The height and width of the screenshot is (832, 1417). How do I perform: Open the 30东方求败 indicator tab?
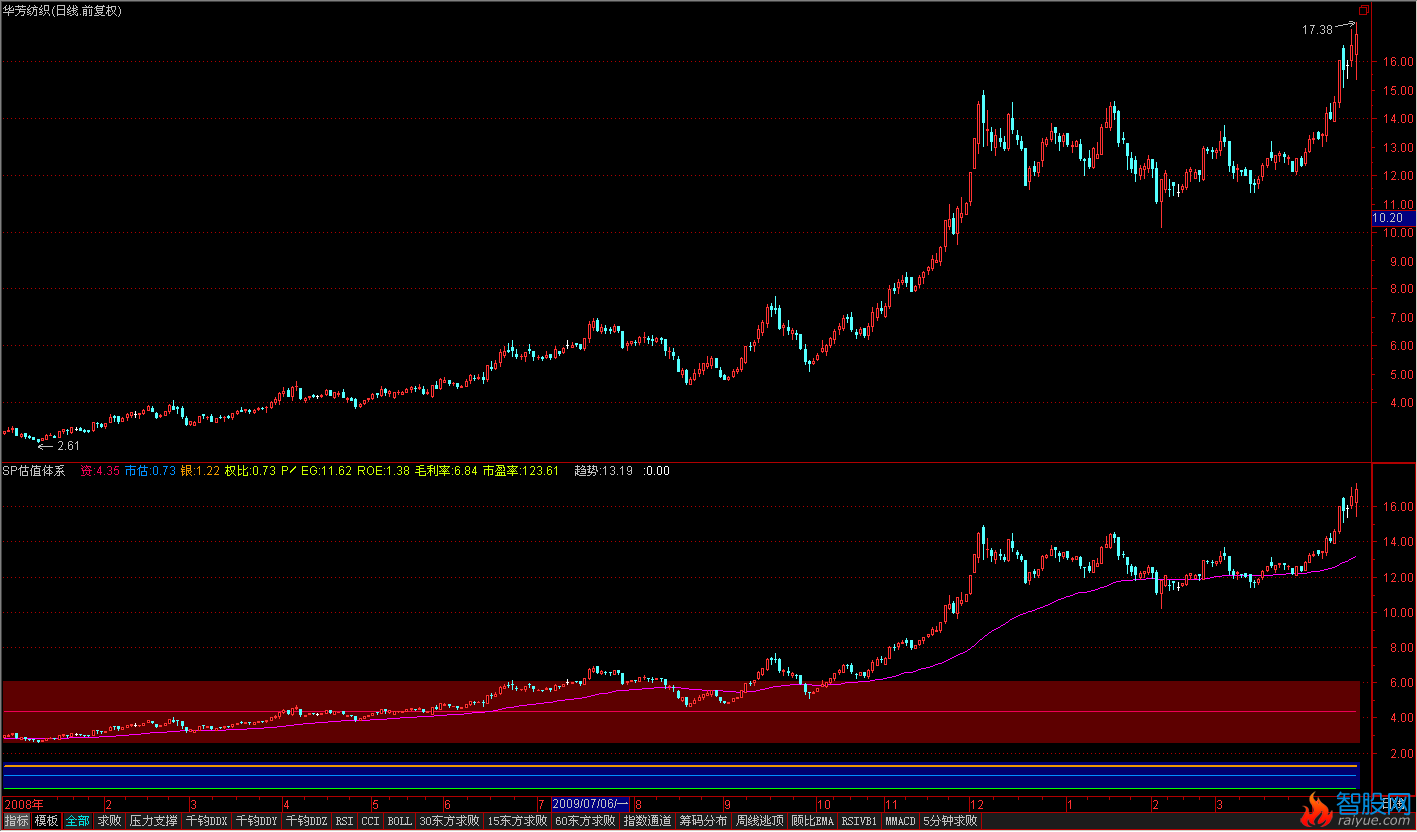[449, 821]
